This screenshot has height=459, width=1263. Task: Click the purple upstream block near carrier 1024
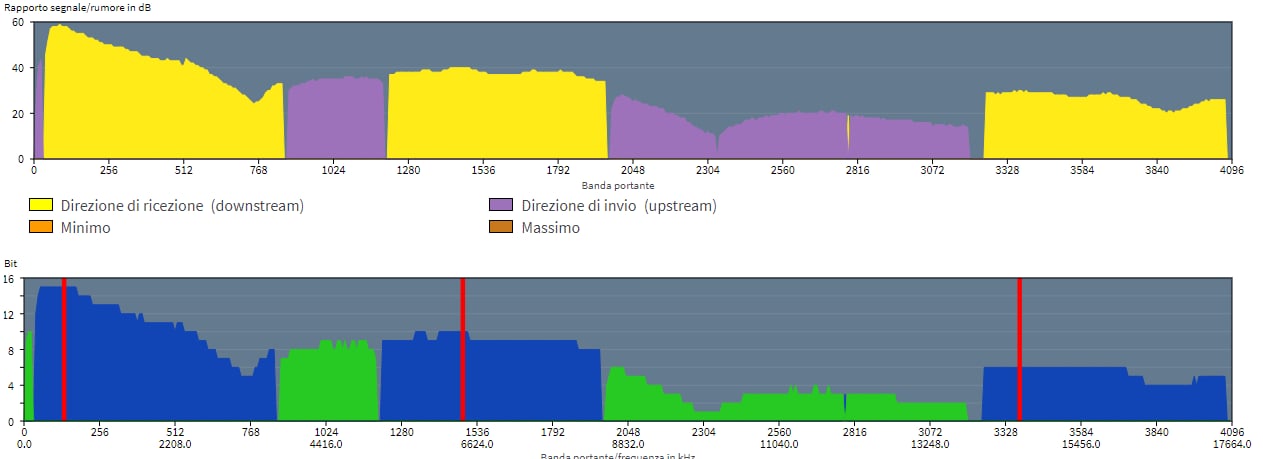(335, 118)
